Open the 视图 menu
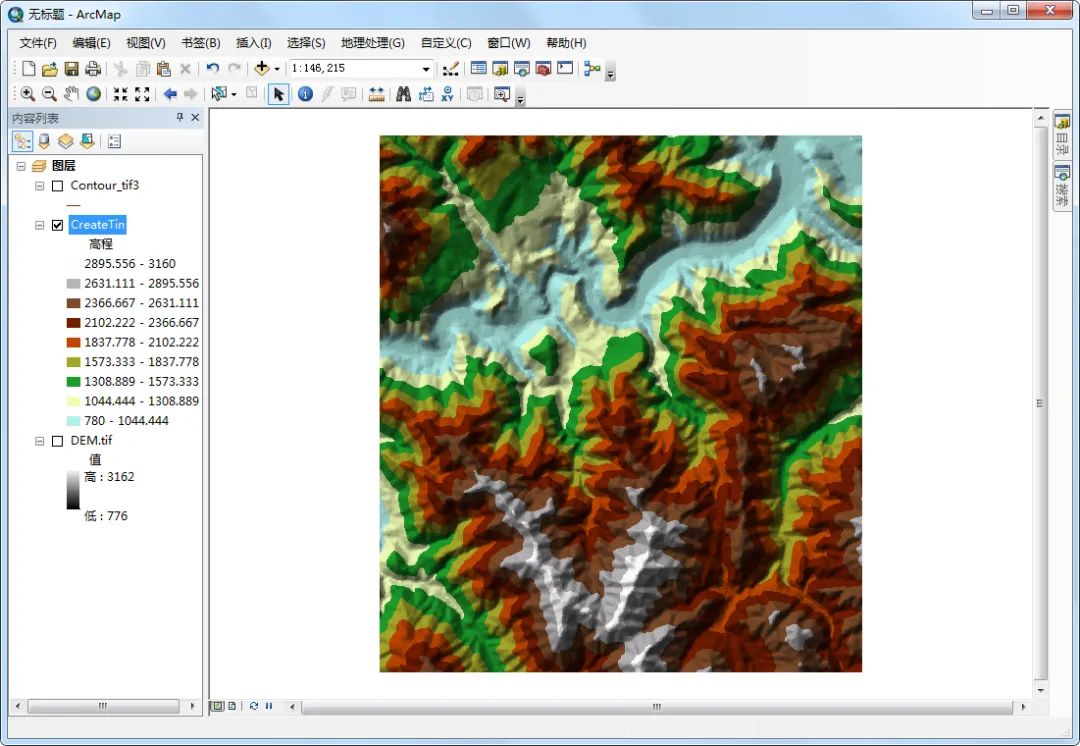The width and height of the screenshot is (1080, 746). (x=145, y=43)
